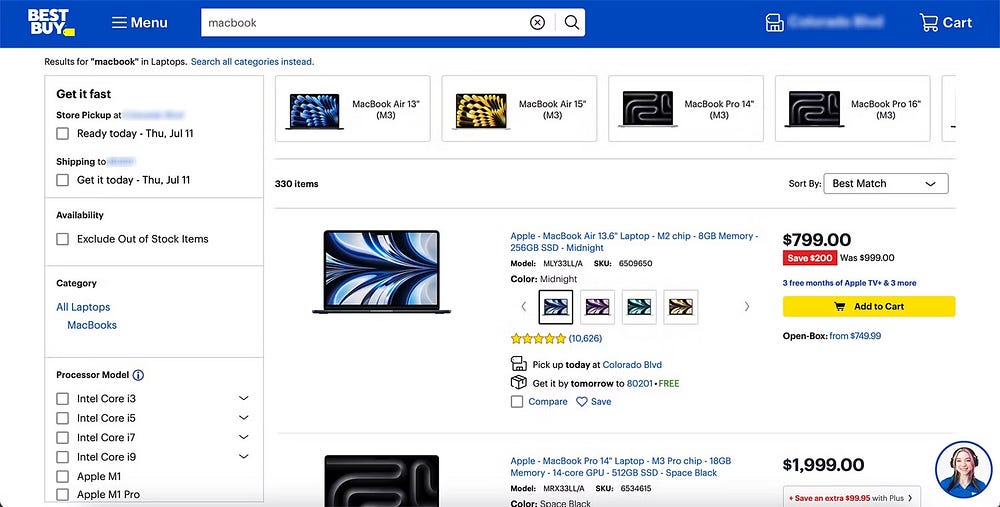The width and height of the screenshot is (1000, 507).
Task: Open MacBook Pro Space Black image
Action: (x=381, y=480)
